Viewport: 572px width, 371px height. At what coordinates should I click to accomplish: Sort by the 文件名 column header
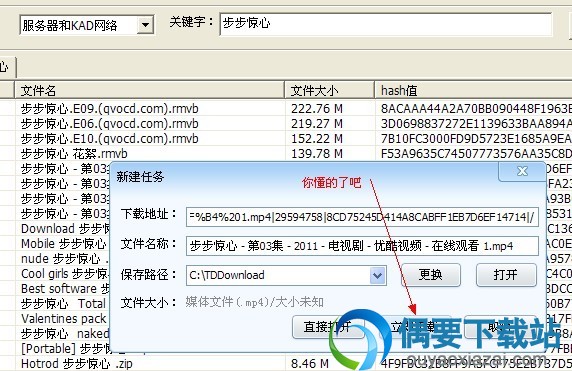click(150, 90)
